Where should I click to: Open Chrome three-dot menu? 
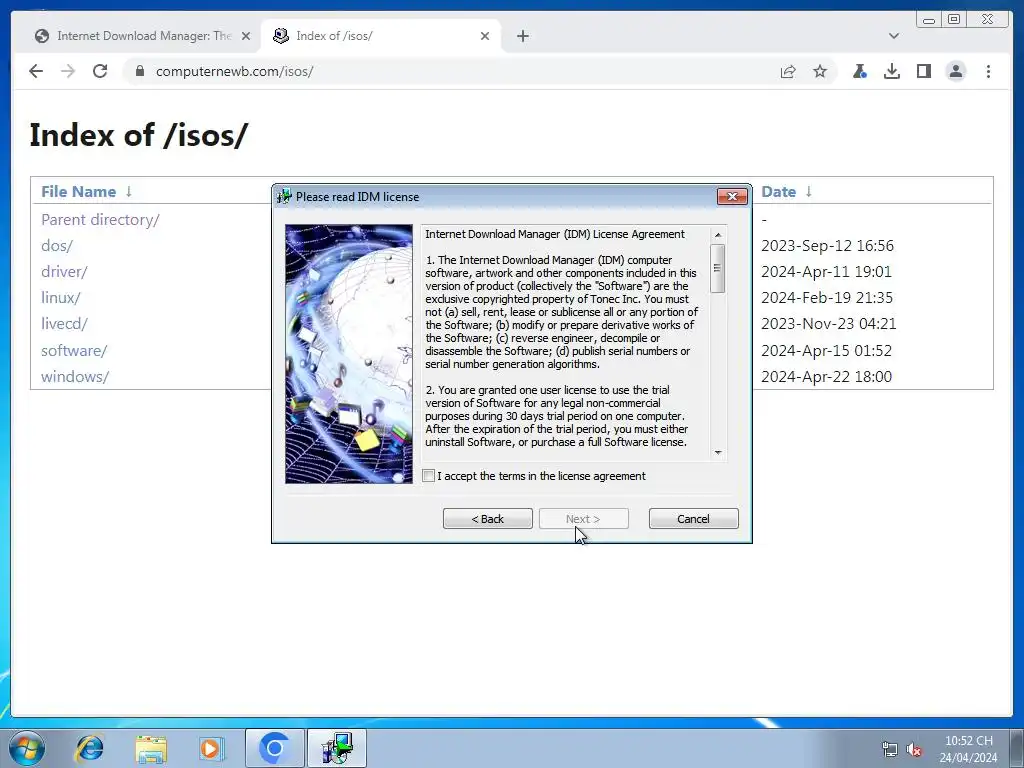click(988, 71)
